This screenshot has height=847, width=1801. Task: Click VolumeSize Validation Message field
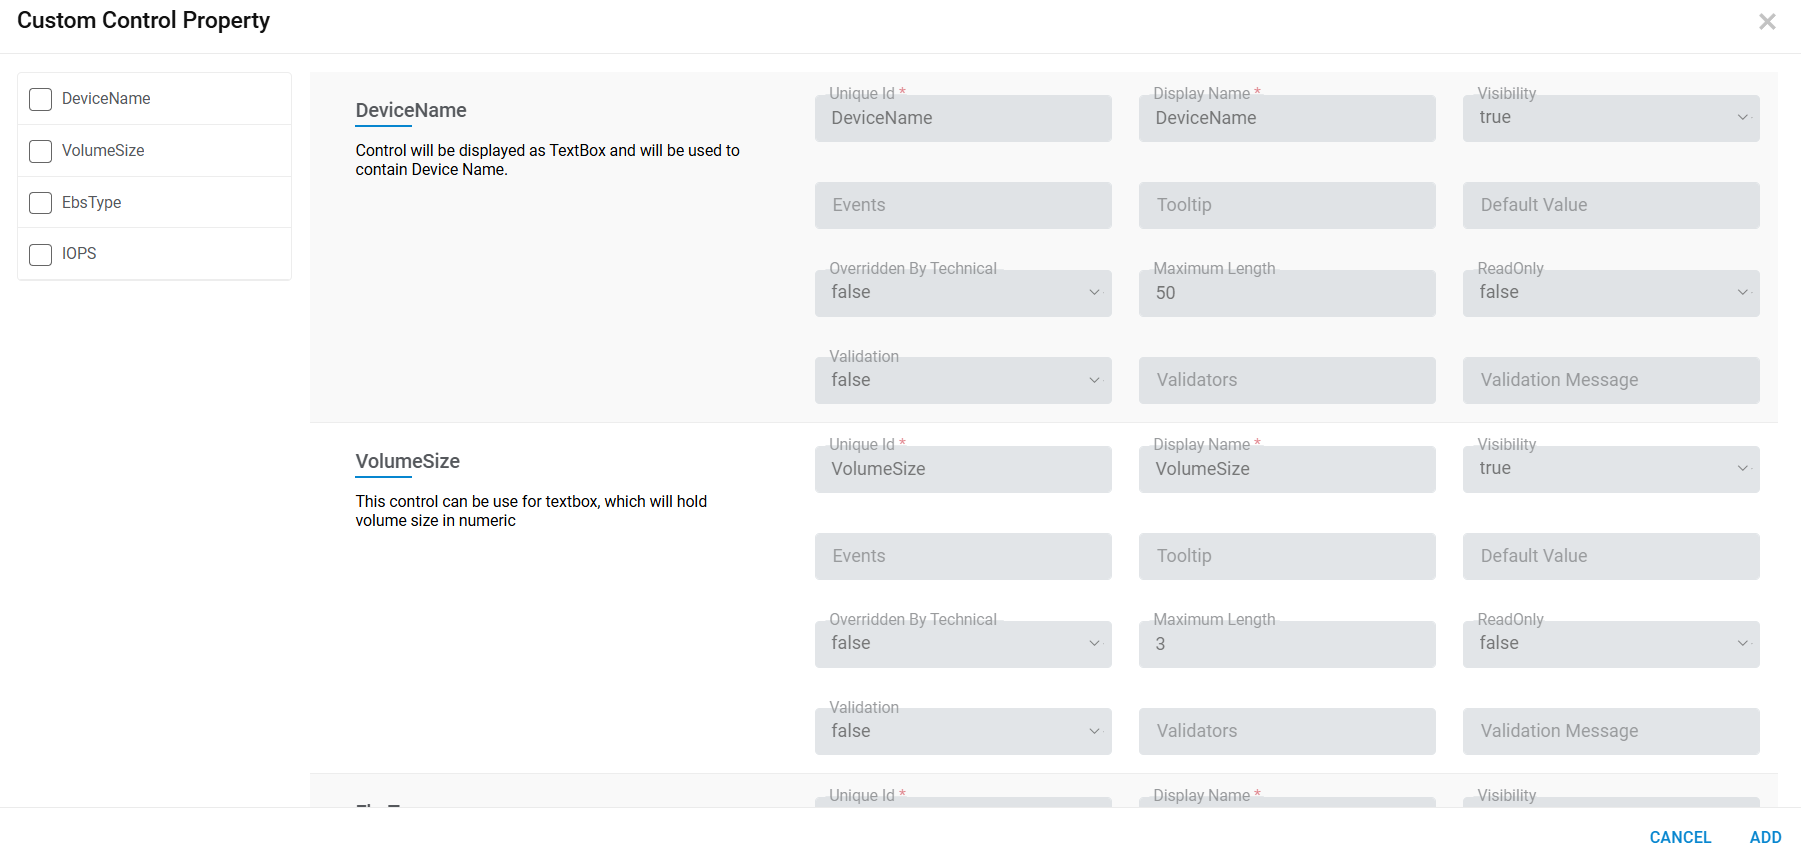(1610, 732)
